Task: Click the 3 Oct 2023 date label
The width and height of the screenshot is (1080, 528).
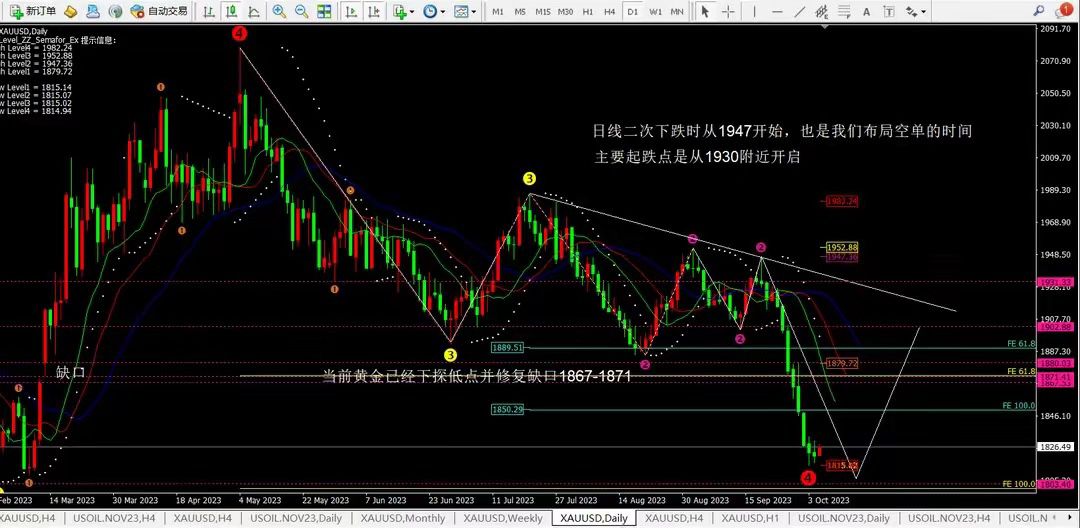Action: point(829,500)
